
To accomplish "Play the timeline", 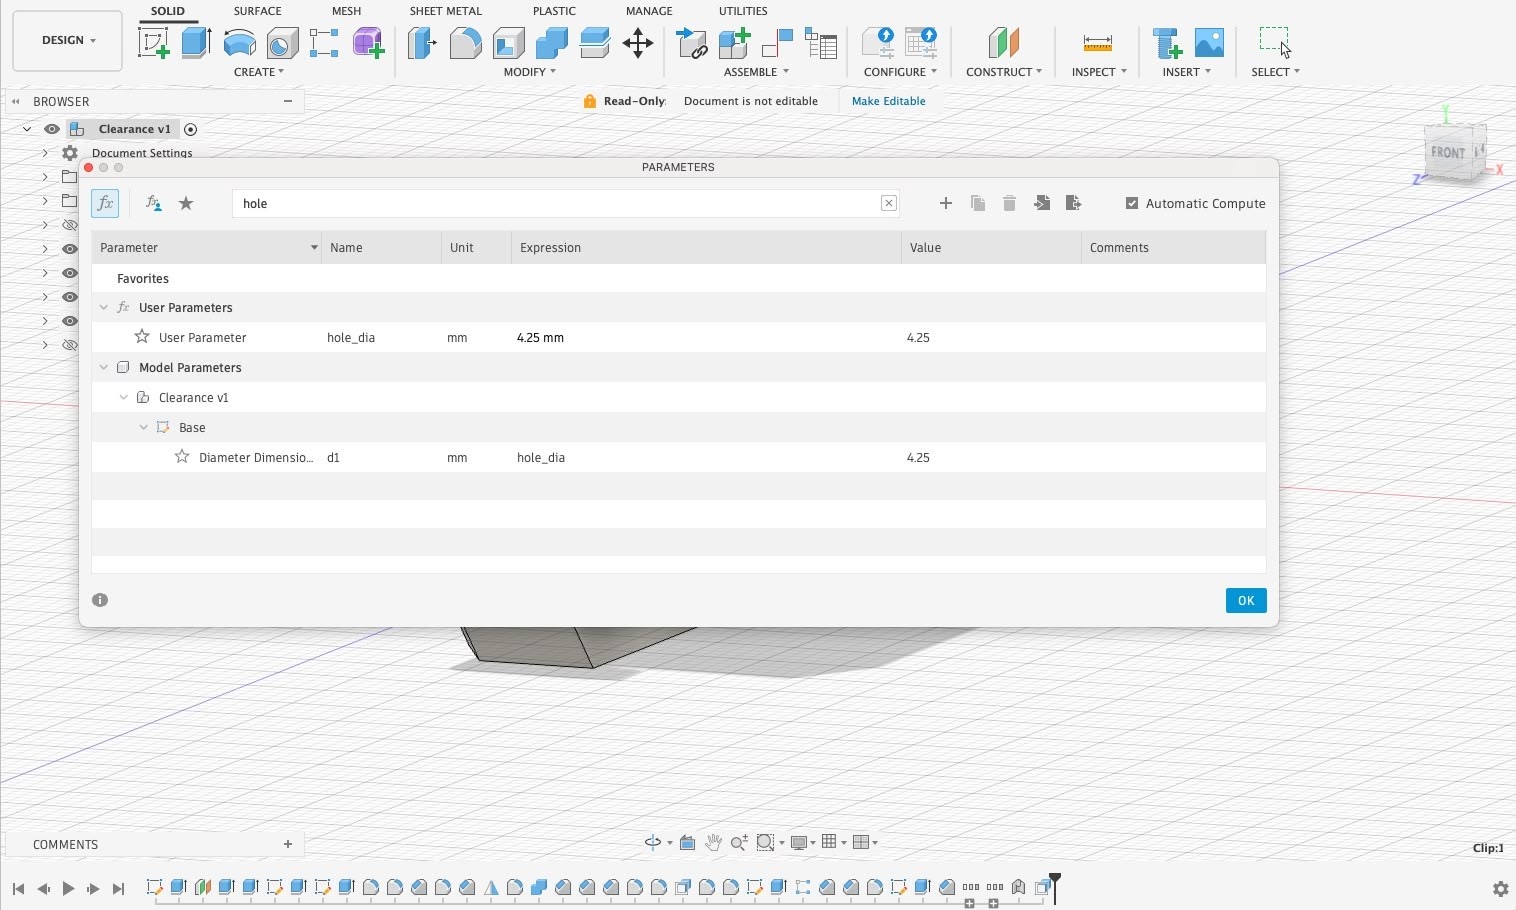I will [68, 888].
